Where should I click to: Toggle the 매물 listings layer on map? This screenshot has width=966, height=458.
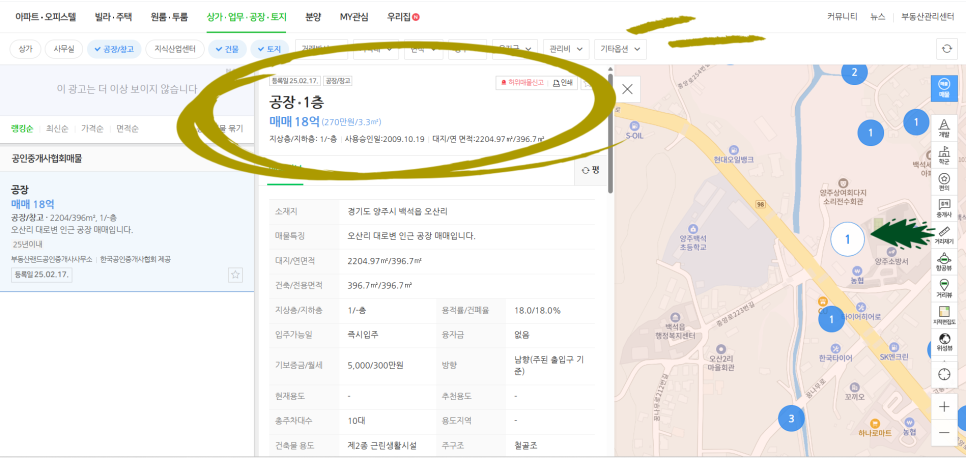click(943, 88)
